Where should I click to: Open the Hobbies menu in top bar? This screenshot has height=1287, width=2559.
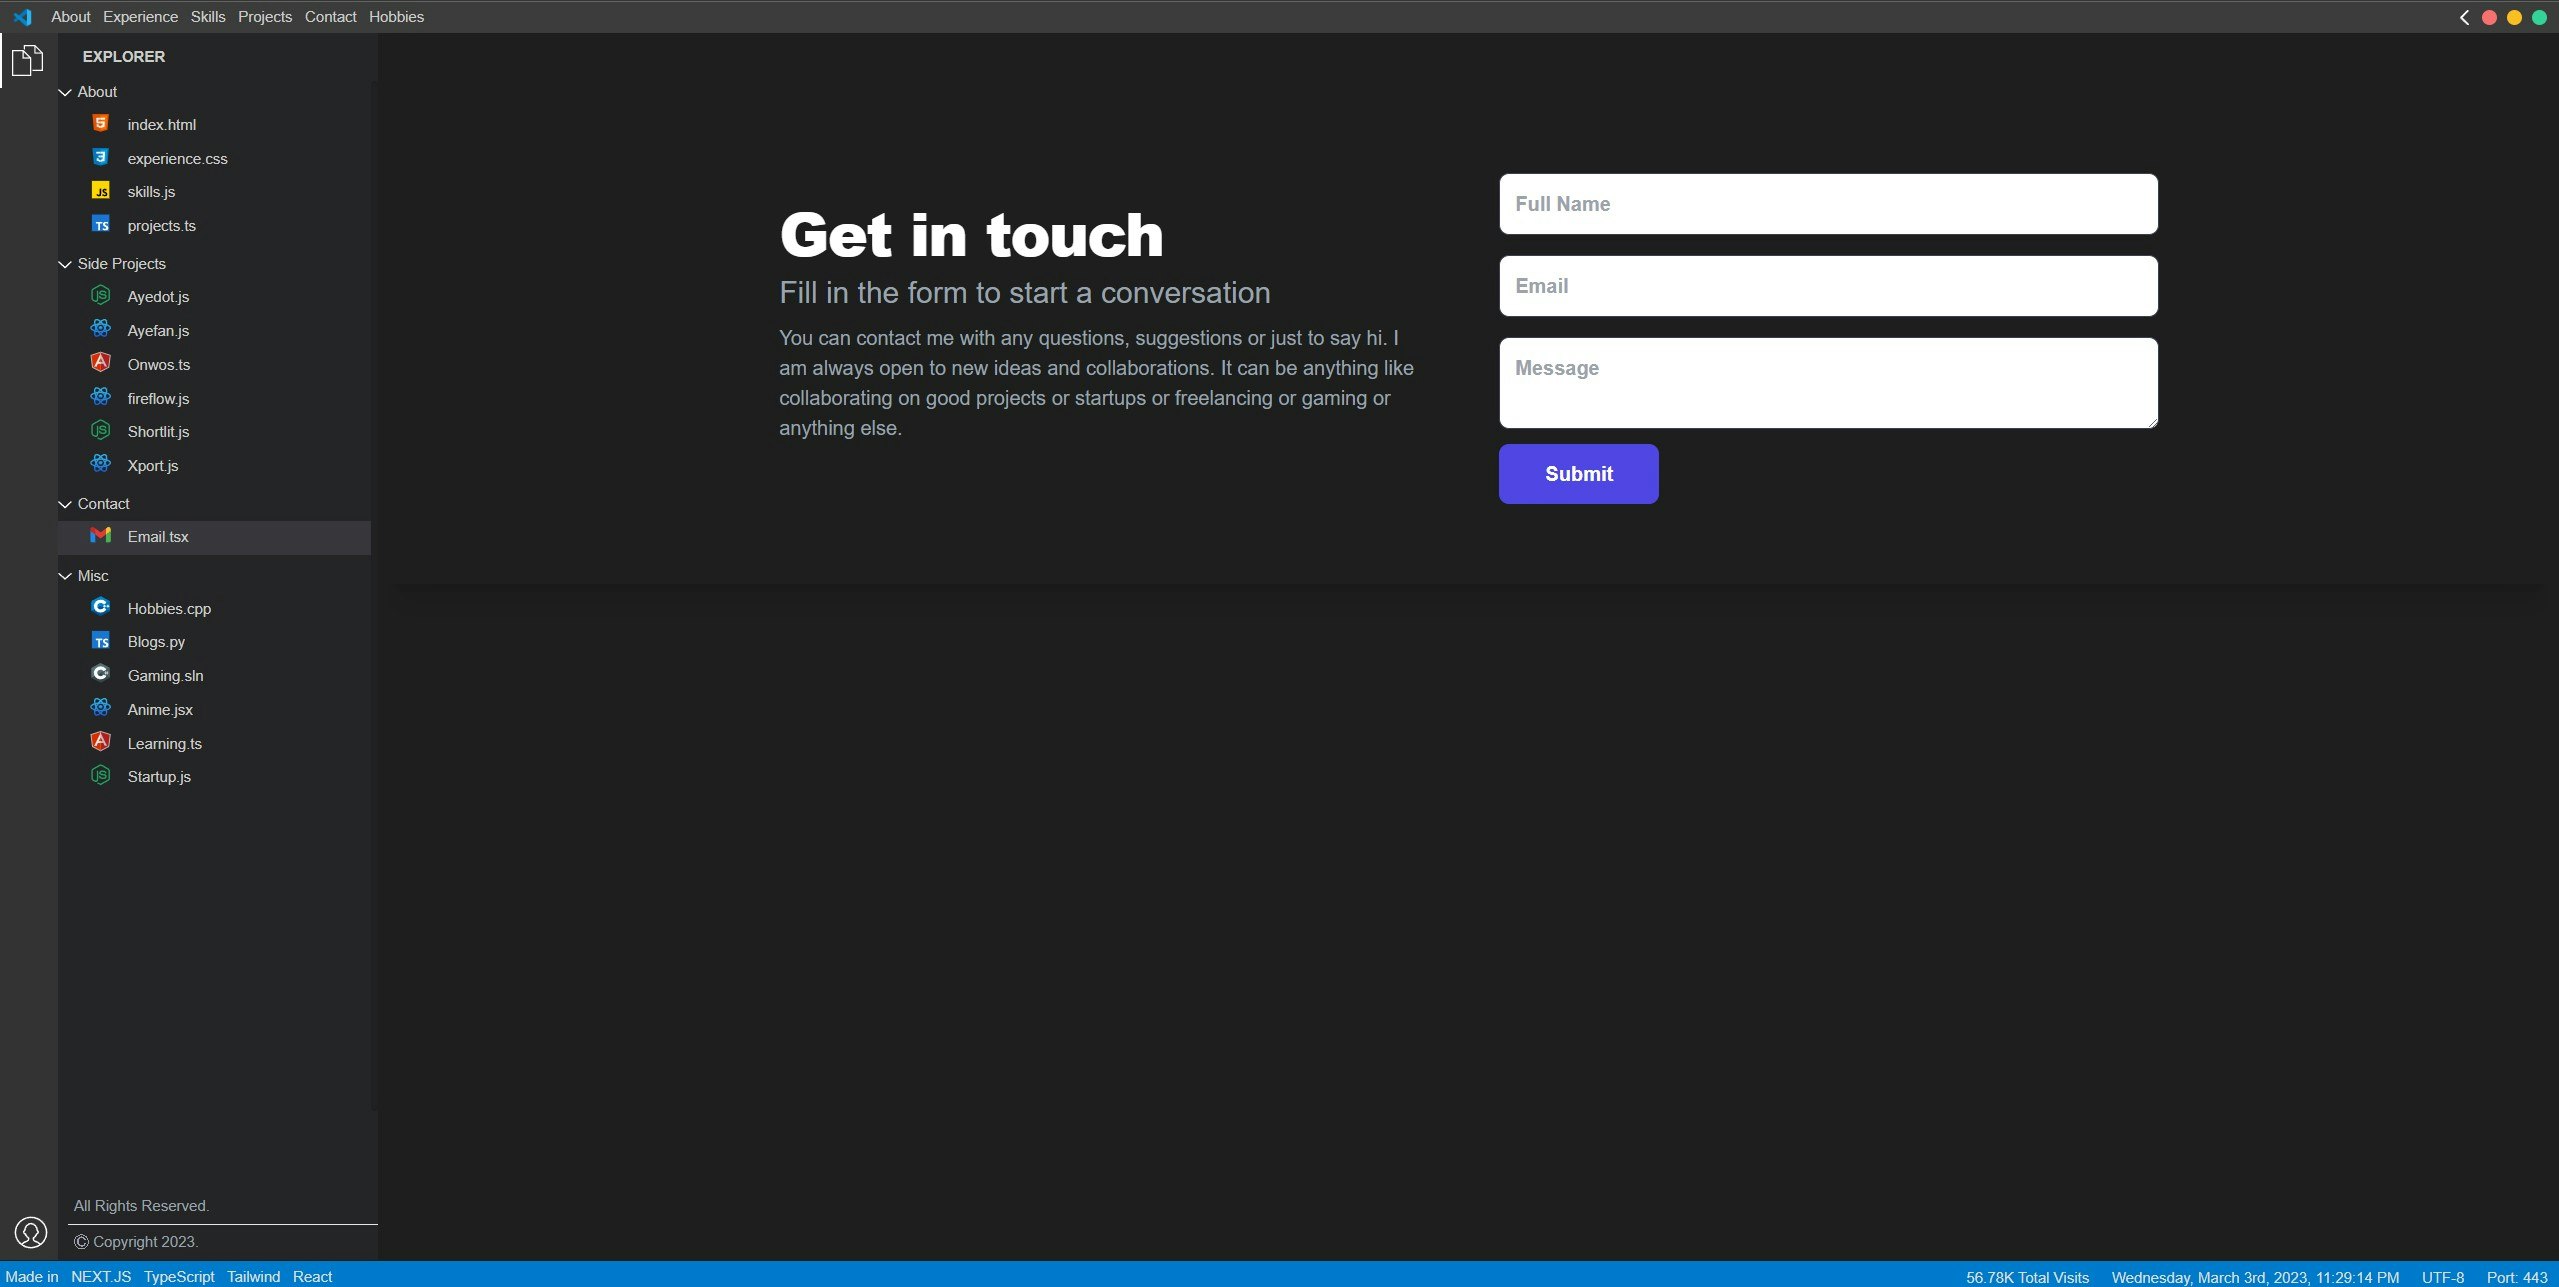point(396,17)
